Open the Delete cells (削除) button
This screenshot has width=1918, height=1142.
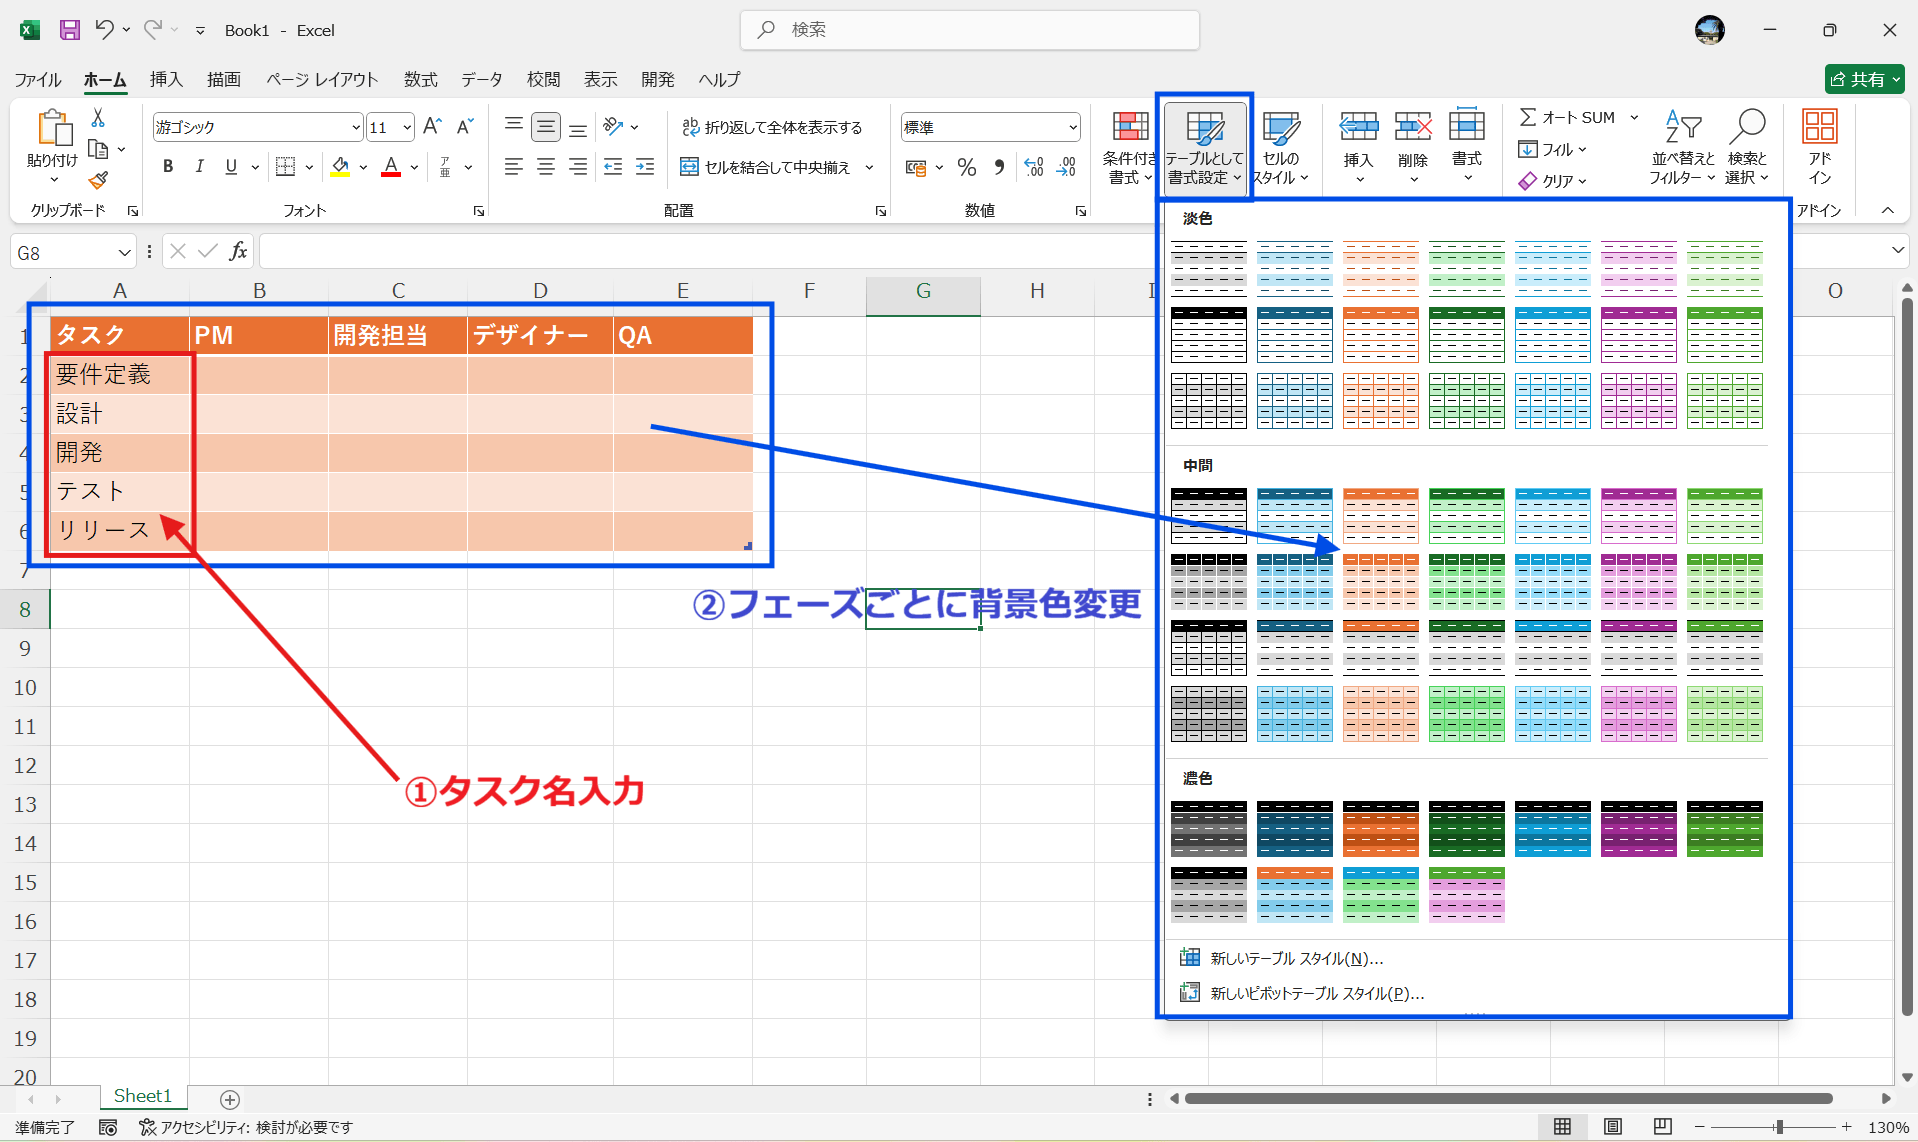(1413, 148)
